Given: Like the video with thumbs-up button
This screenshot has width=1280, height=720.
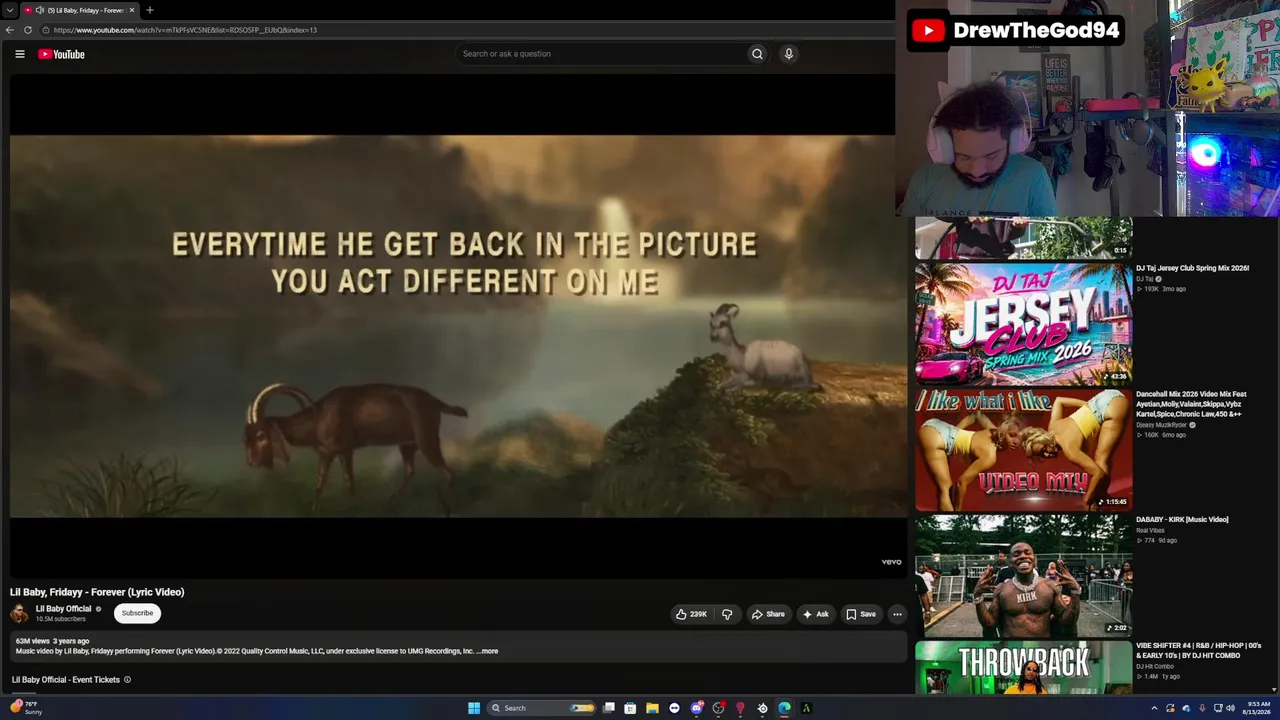Looking at the screenshot, I should [x=691, y=614].
